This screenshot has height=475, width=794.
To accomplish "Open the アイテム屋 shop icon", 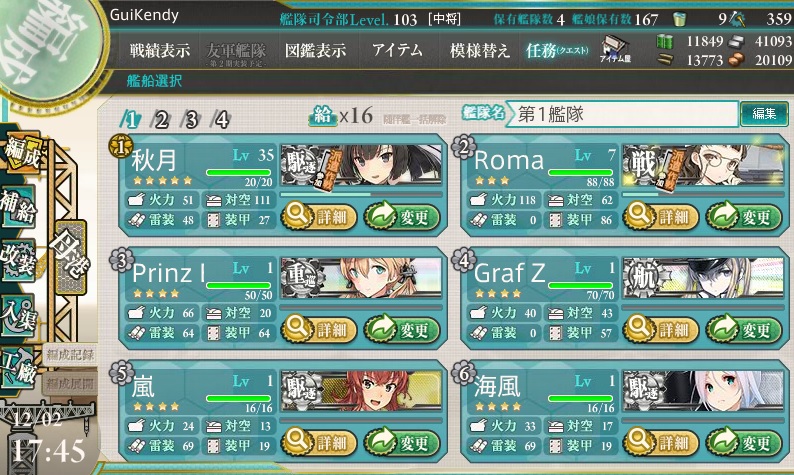I will (x=615, y=50).
